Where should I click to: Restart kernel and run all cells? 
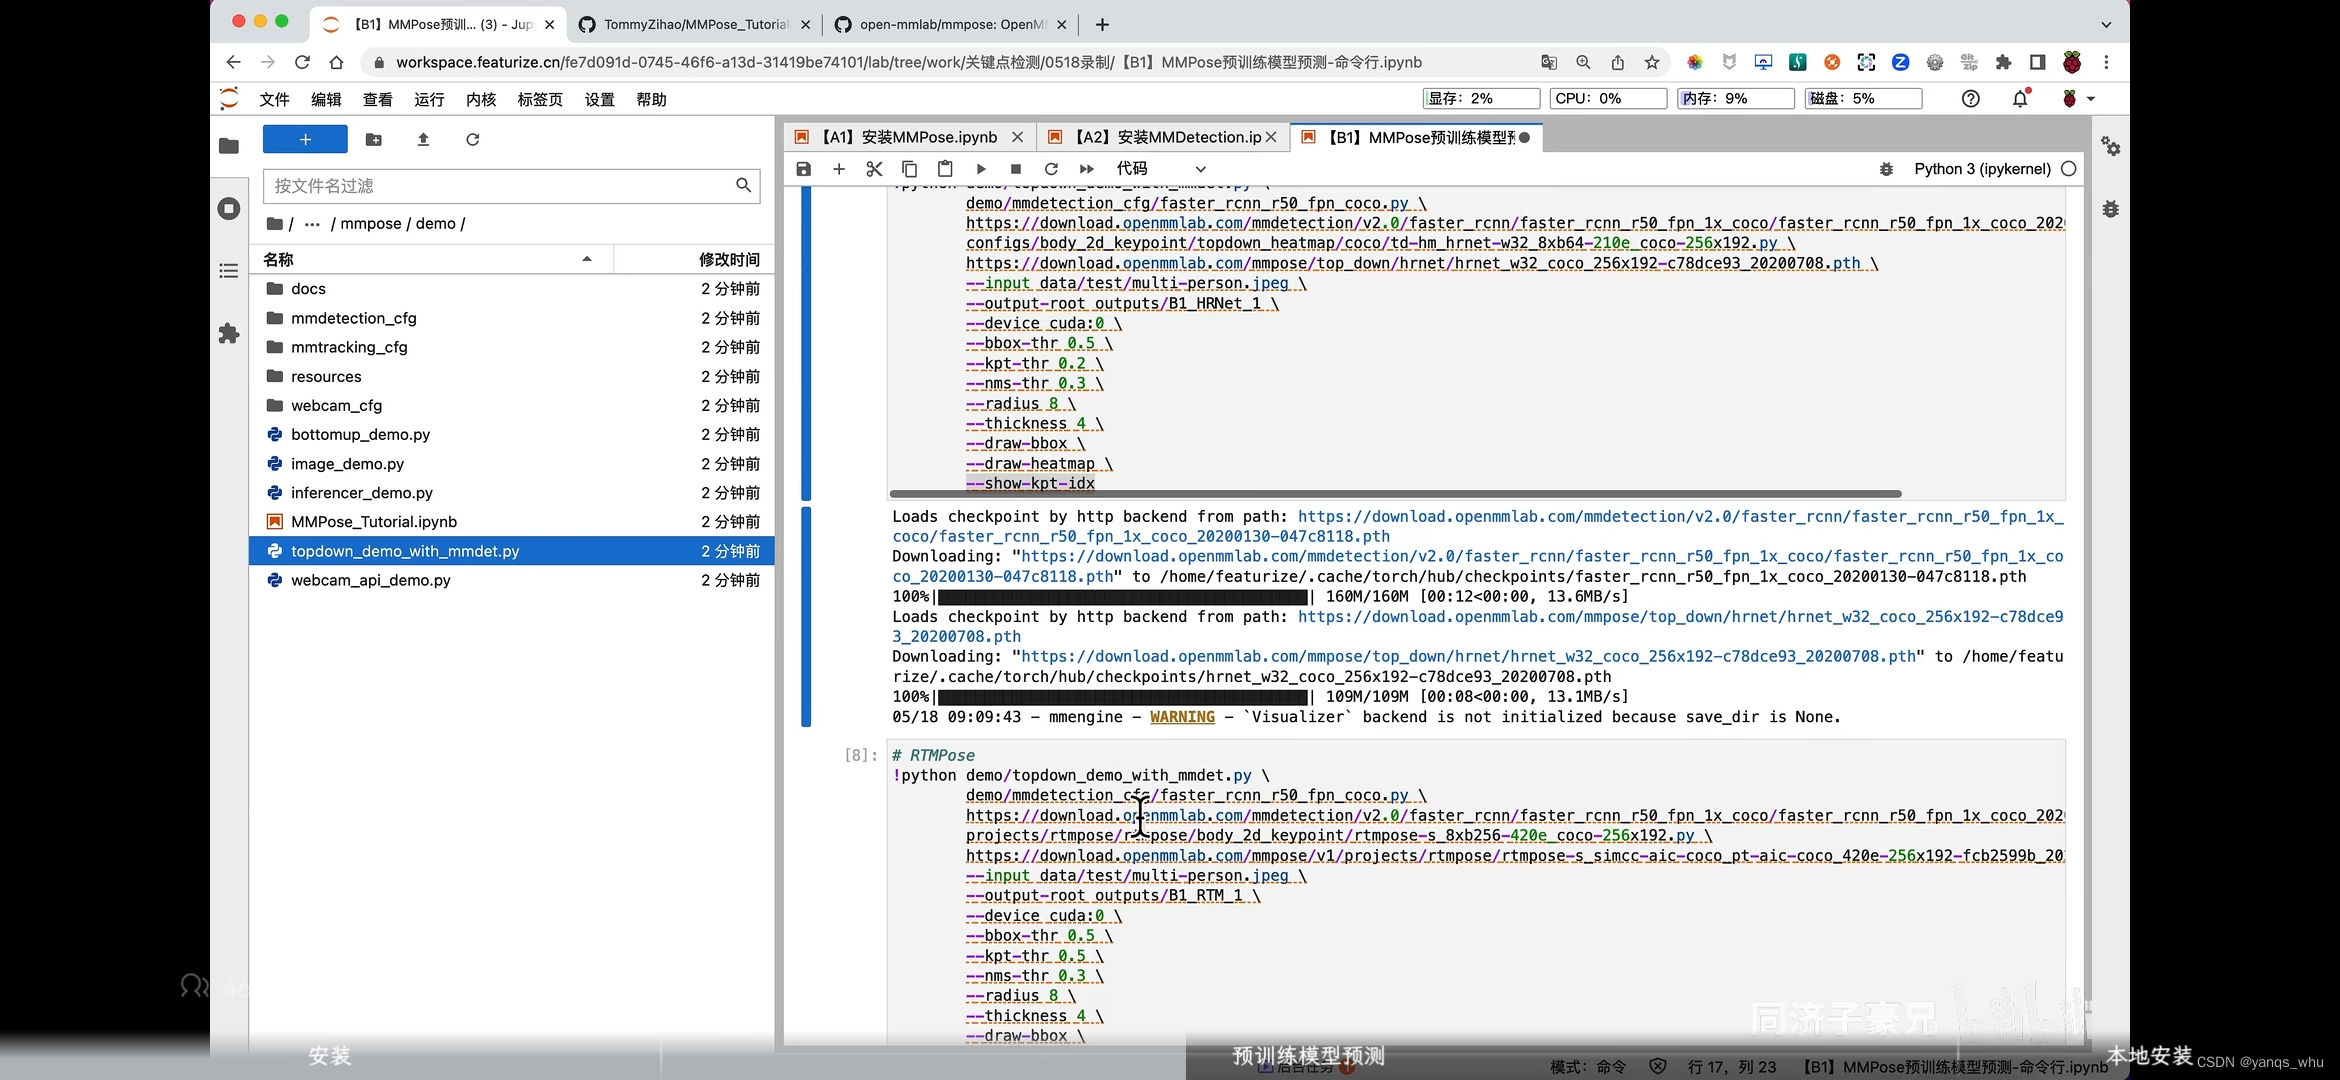(x=1087, y=169)
